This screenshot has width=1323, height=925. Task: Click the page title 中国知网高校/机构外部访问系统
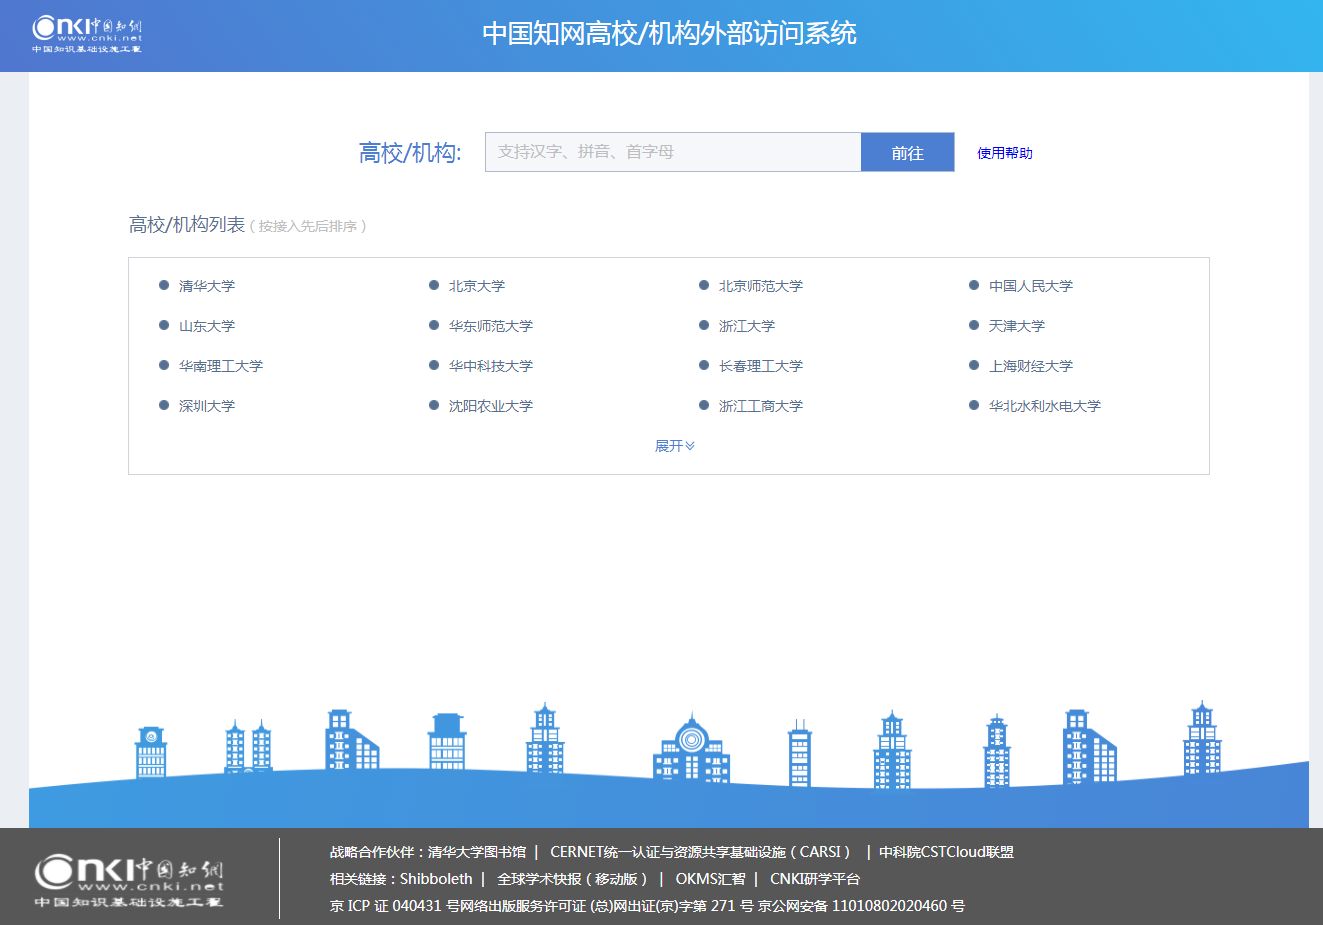(669, 33)
